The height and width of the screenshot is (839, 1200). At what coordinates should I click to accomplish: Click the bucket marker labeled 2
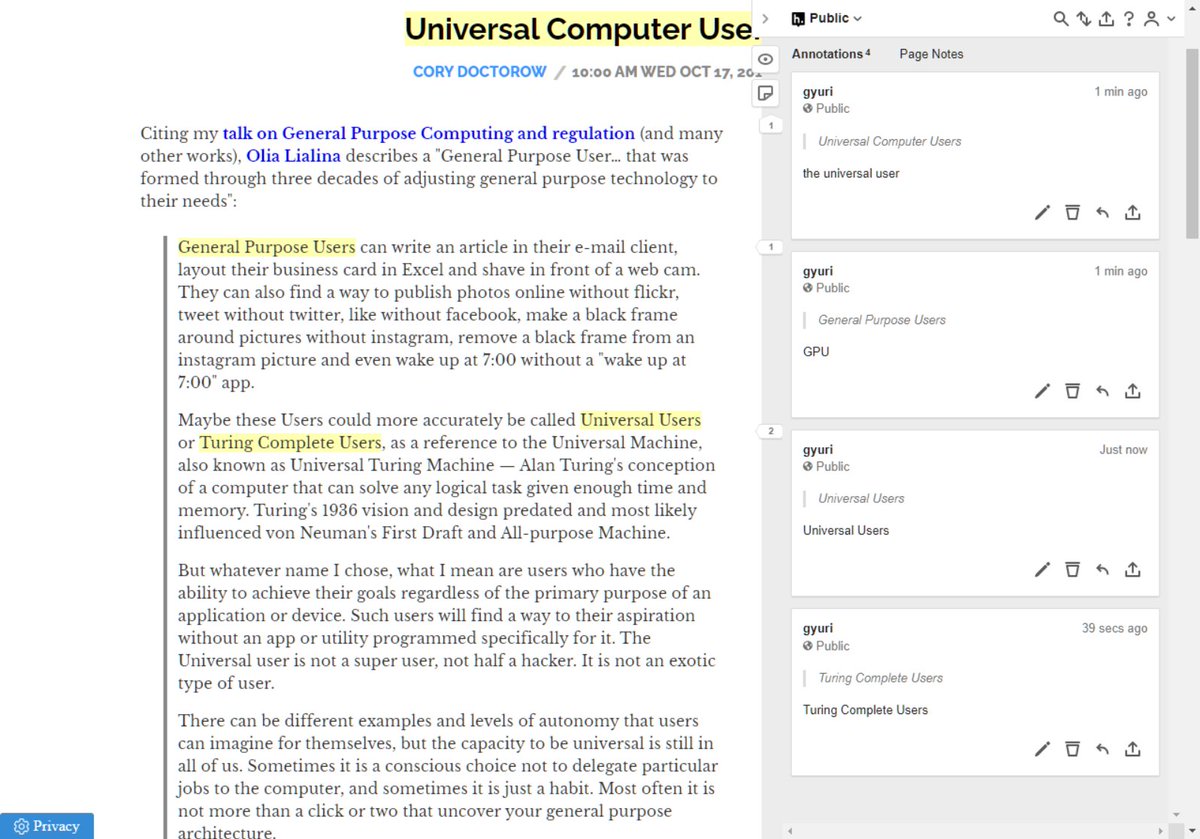pos(770,431)
